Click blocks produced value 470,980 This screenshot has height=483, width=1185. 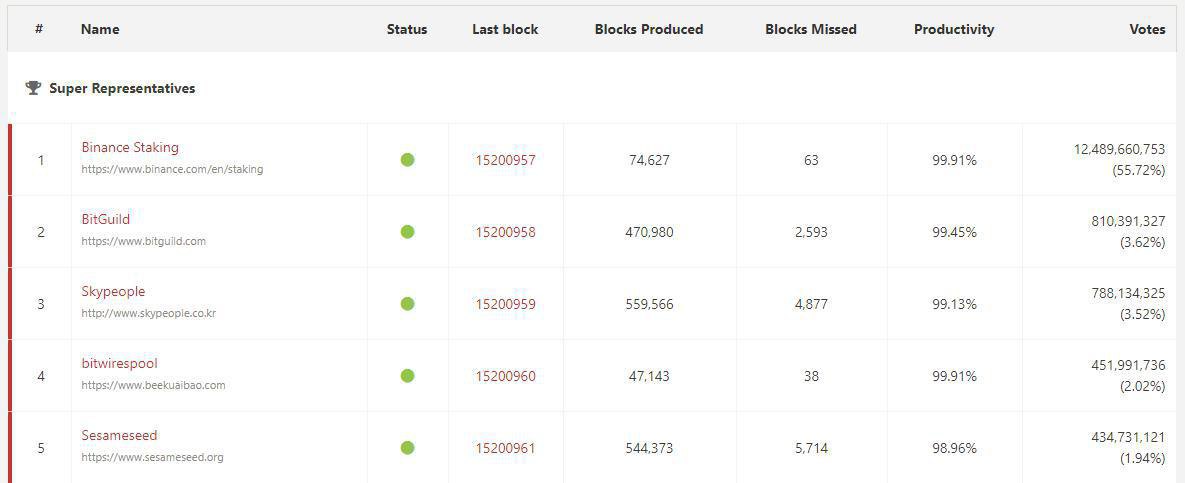click(x=649, y=232)
